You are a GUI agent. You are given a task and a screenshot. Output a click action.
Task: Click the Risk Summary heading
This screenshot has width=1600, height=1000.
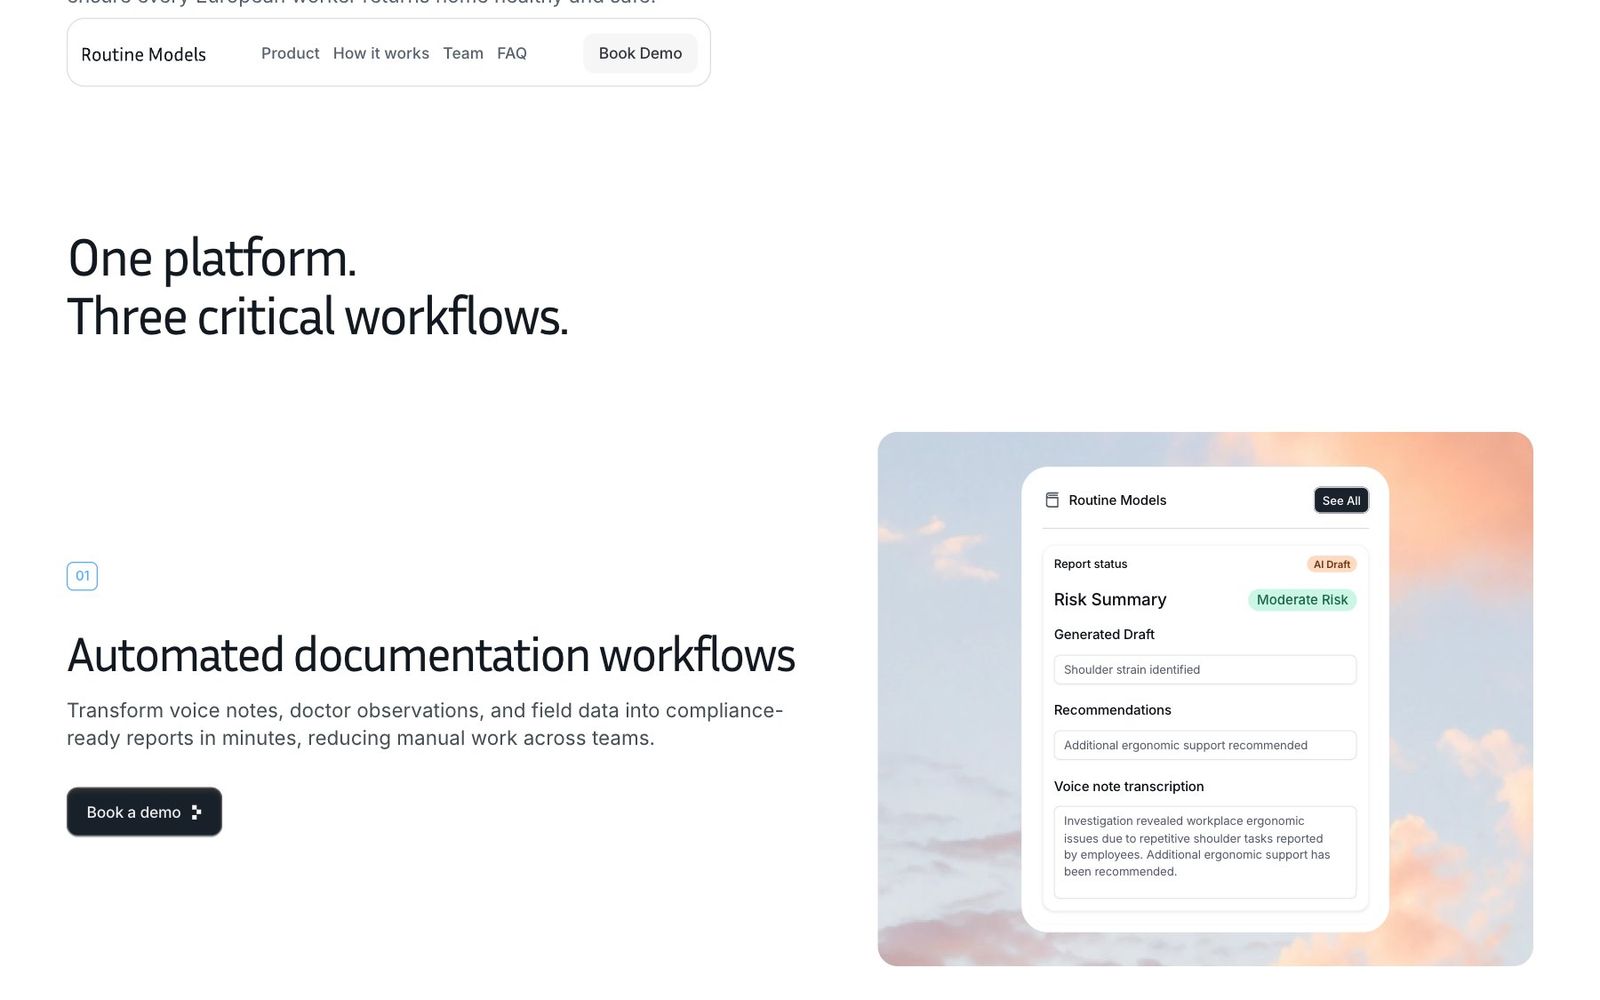(1110, 600)
